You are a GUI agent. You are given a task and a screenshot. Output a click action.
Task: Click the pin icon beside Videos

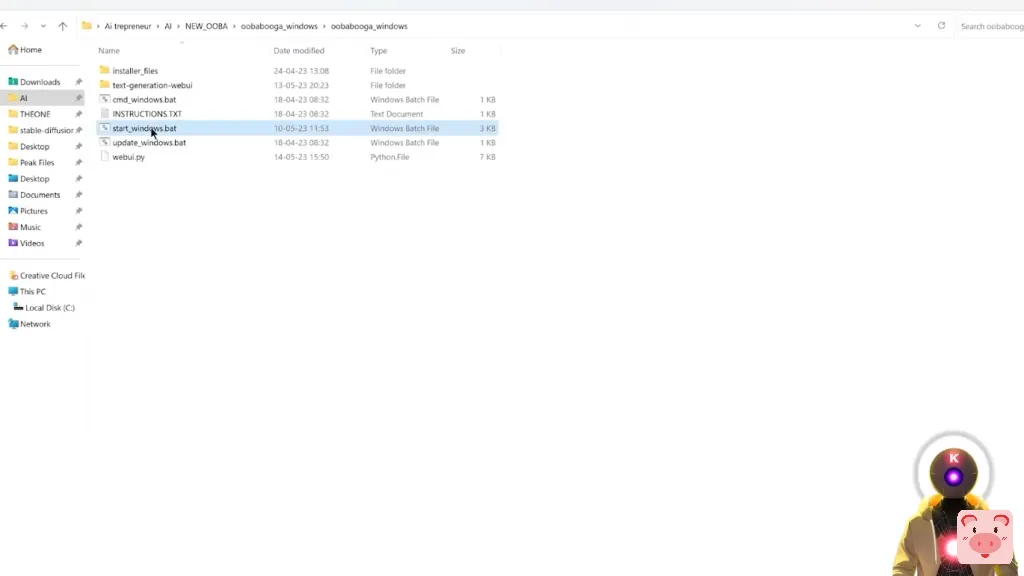tap(78, 243)
